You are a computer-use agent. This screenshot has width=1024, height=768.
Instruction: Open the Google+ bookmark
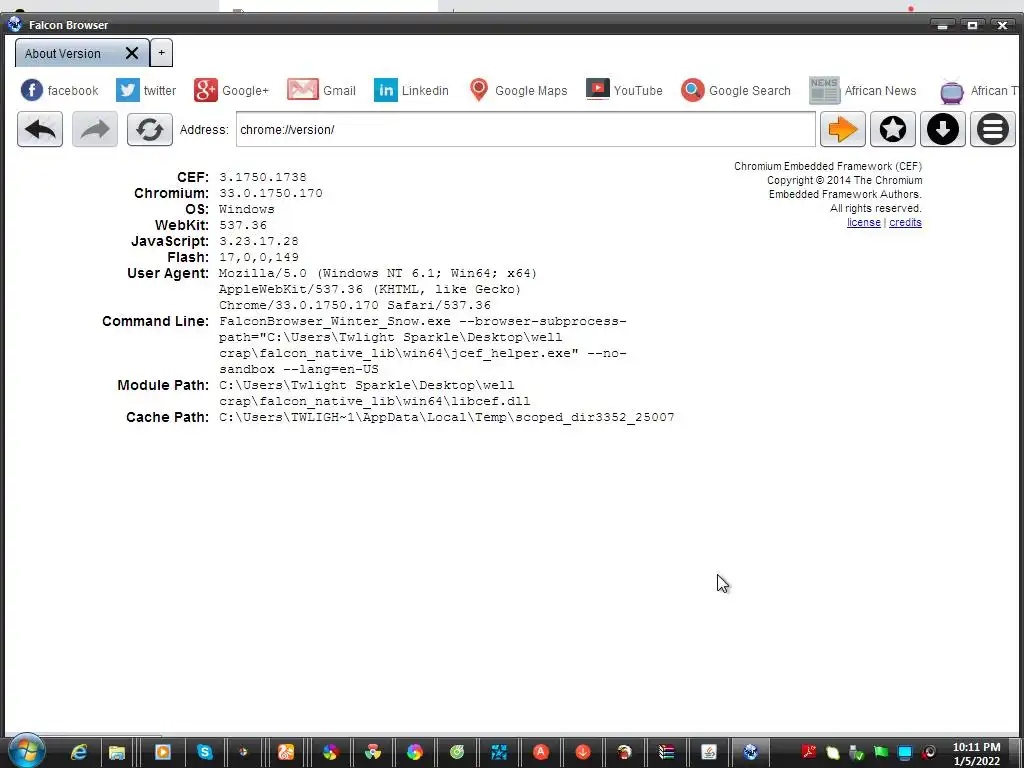point(231,90)
